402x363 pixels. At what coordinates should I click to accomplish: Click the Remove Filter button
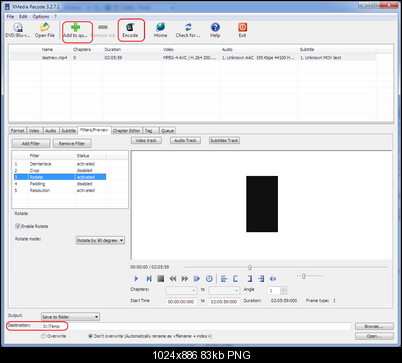point(72,144)
